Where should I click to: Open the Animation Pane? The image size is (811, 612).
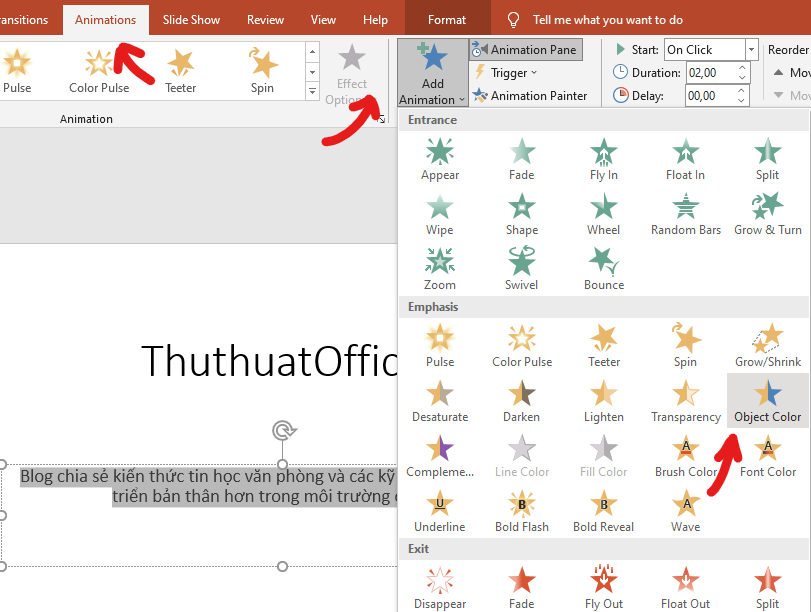pos(525,49)
